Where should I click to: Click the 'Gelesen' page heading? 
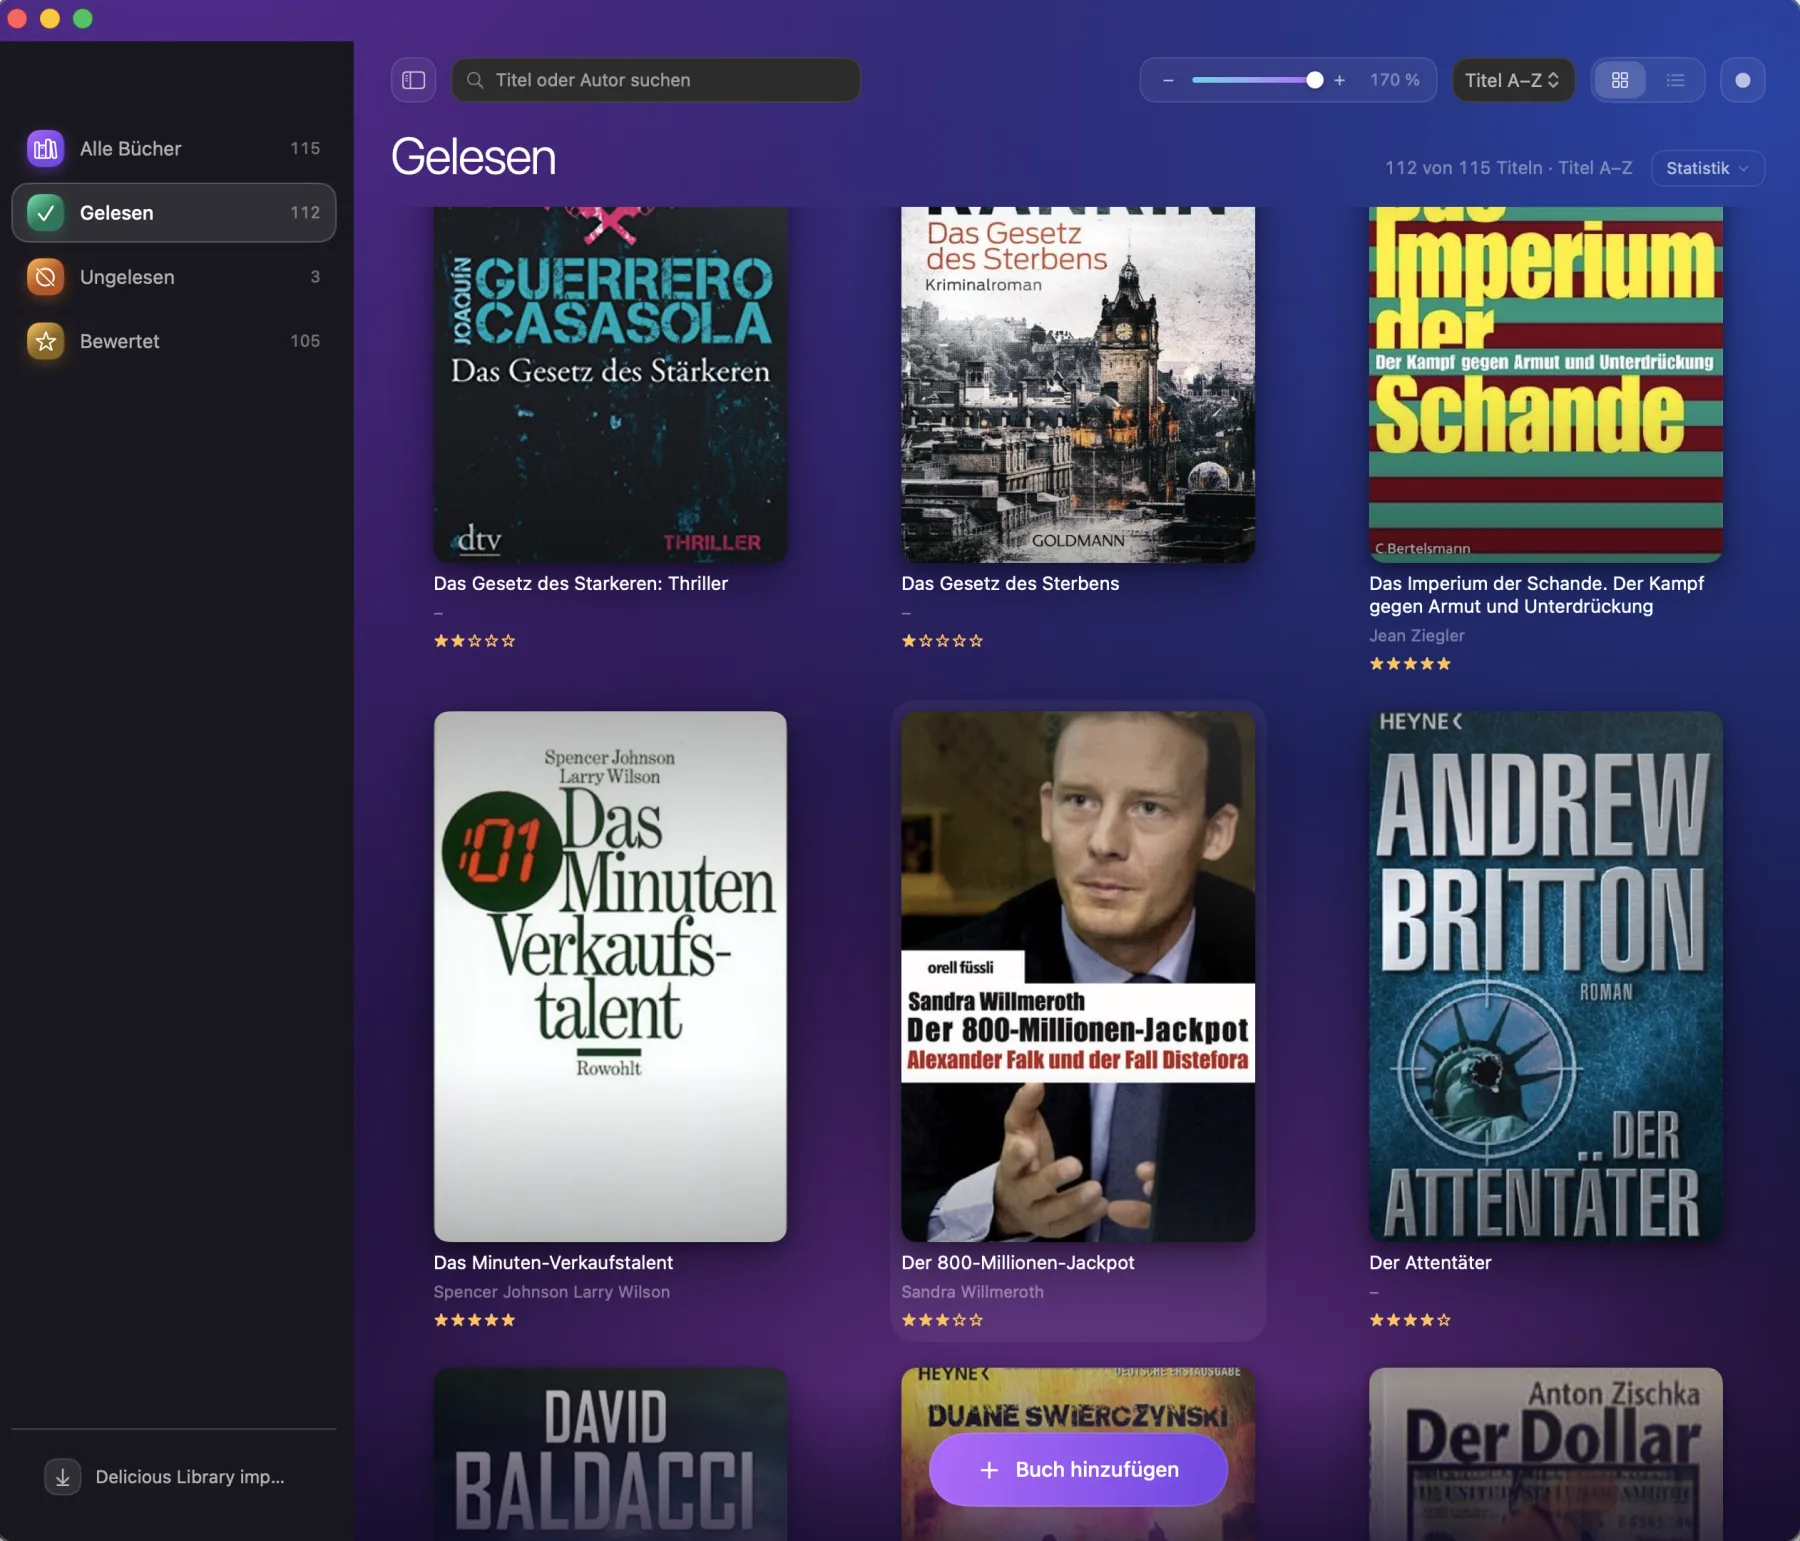(x=474, y=157)
